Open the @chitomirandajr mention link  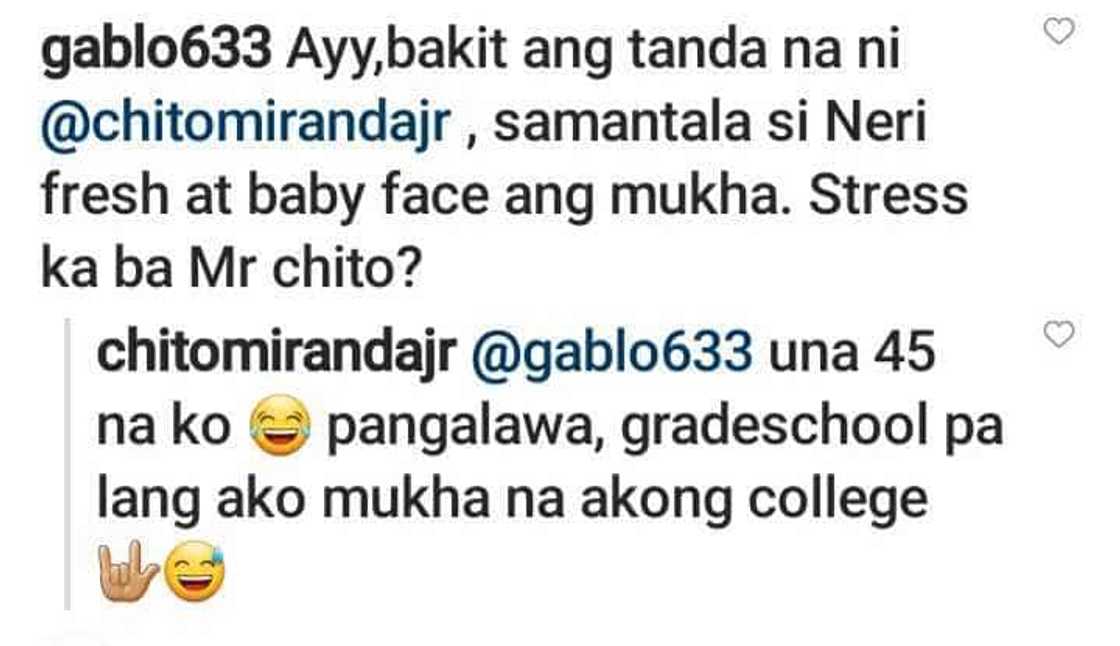click(x=246, y=124)
